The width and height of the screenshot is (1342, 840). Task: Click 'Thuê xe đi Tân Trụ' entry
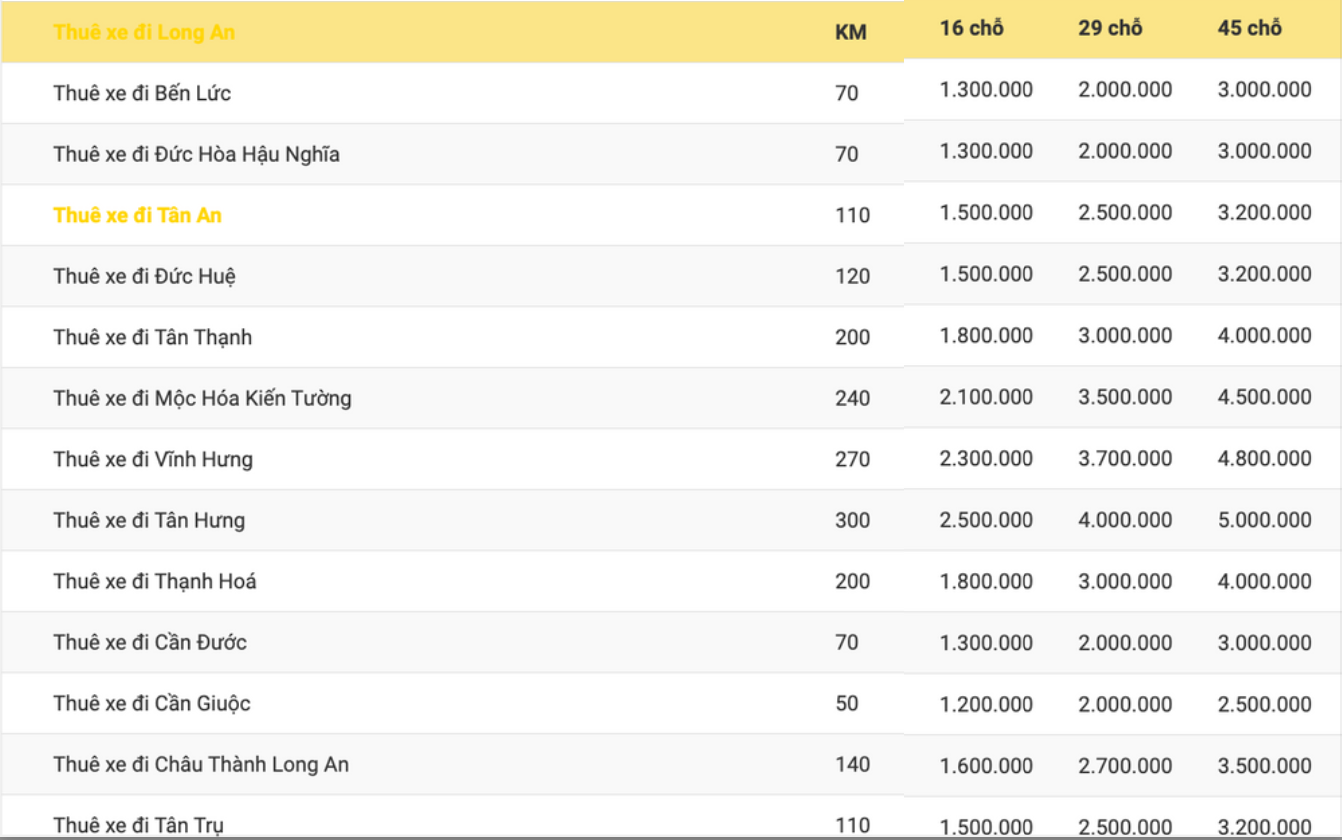point(139,825)
